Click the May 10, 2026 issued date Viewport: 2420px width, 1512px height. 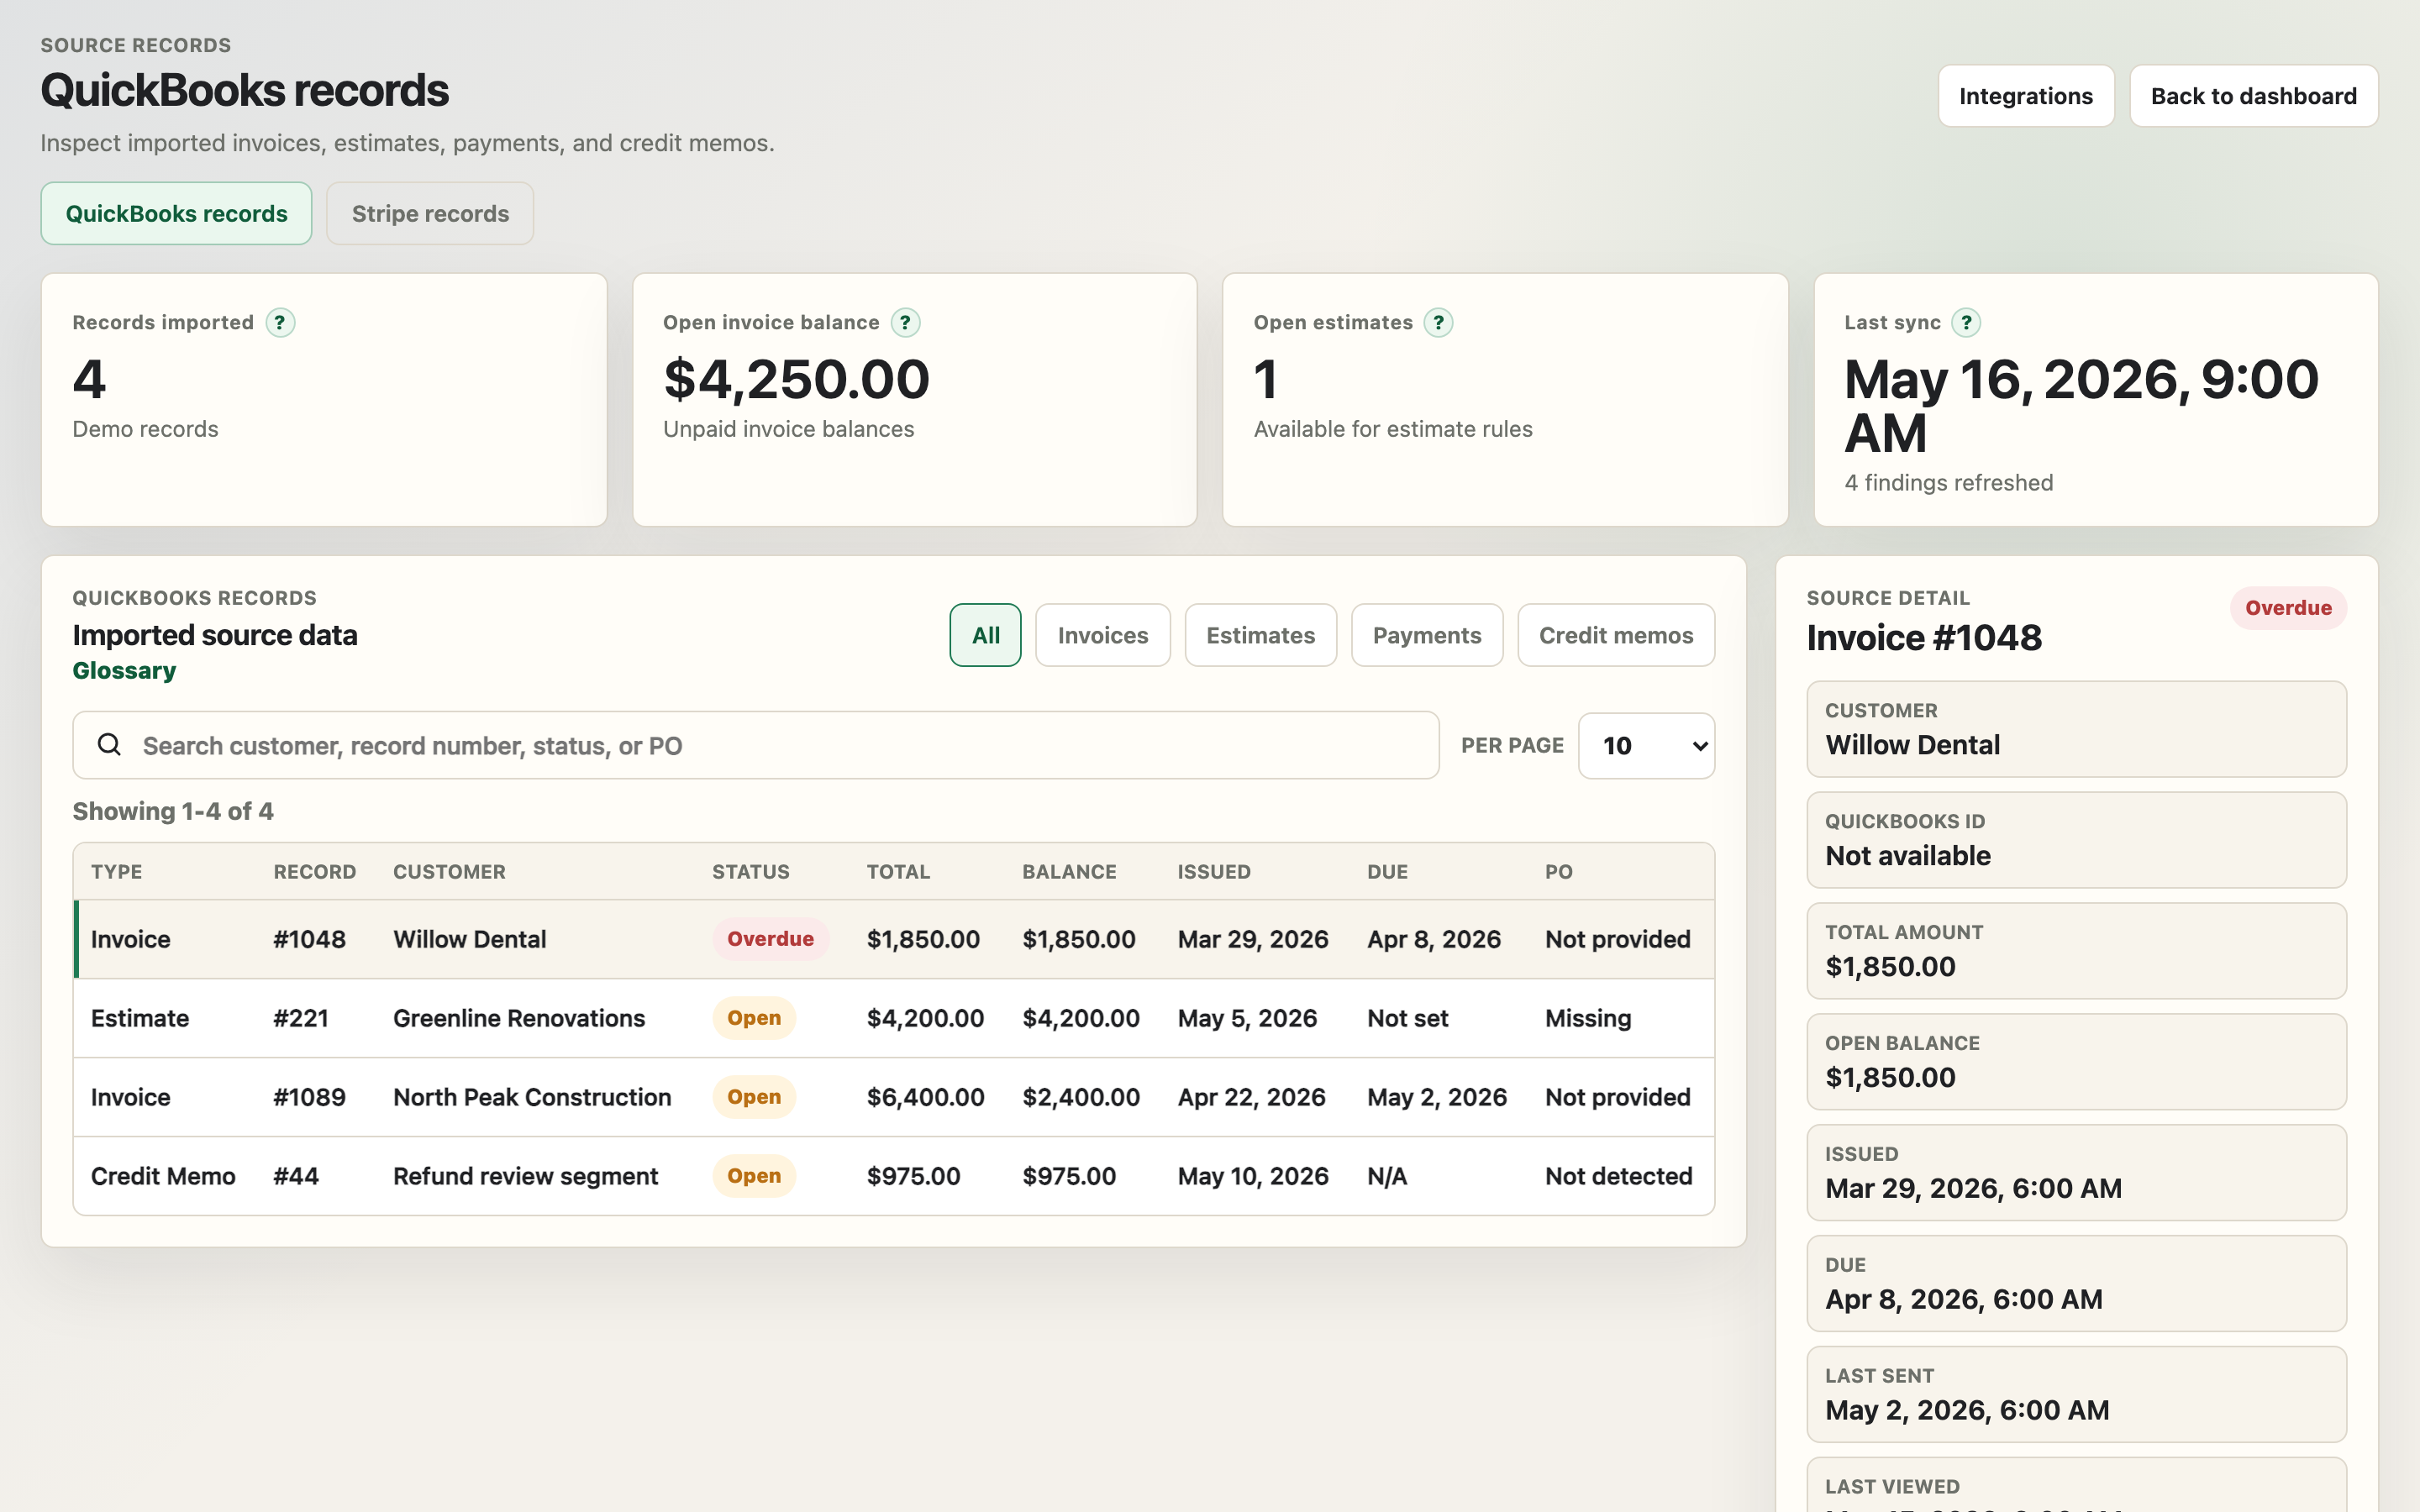(x=1252, y=1176)
